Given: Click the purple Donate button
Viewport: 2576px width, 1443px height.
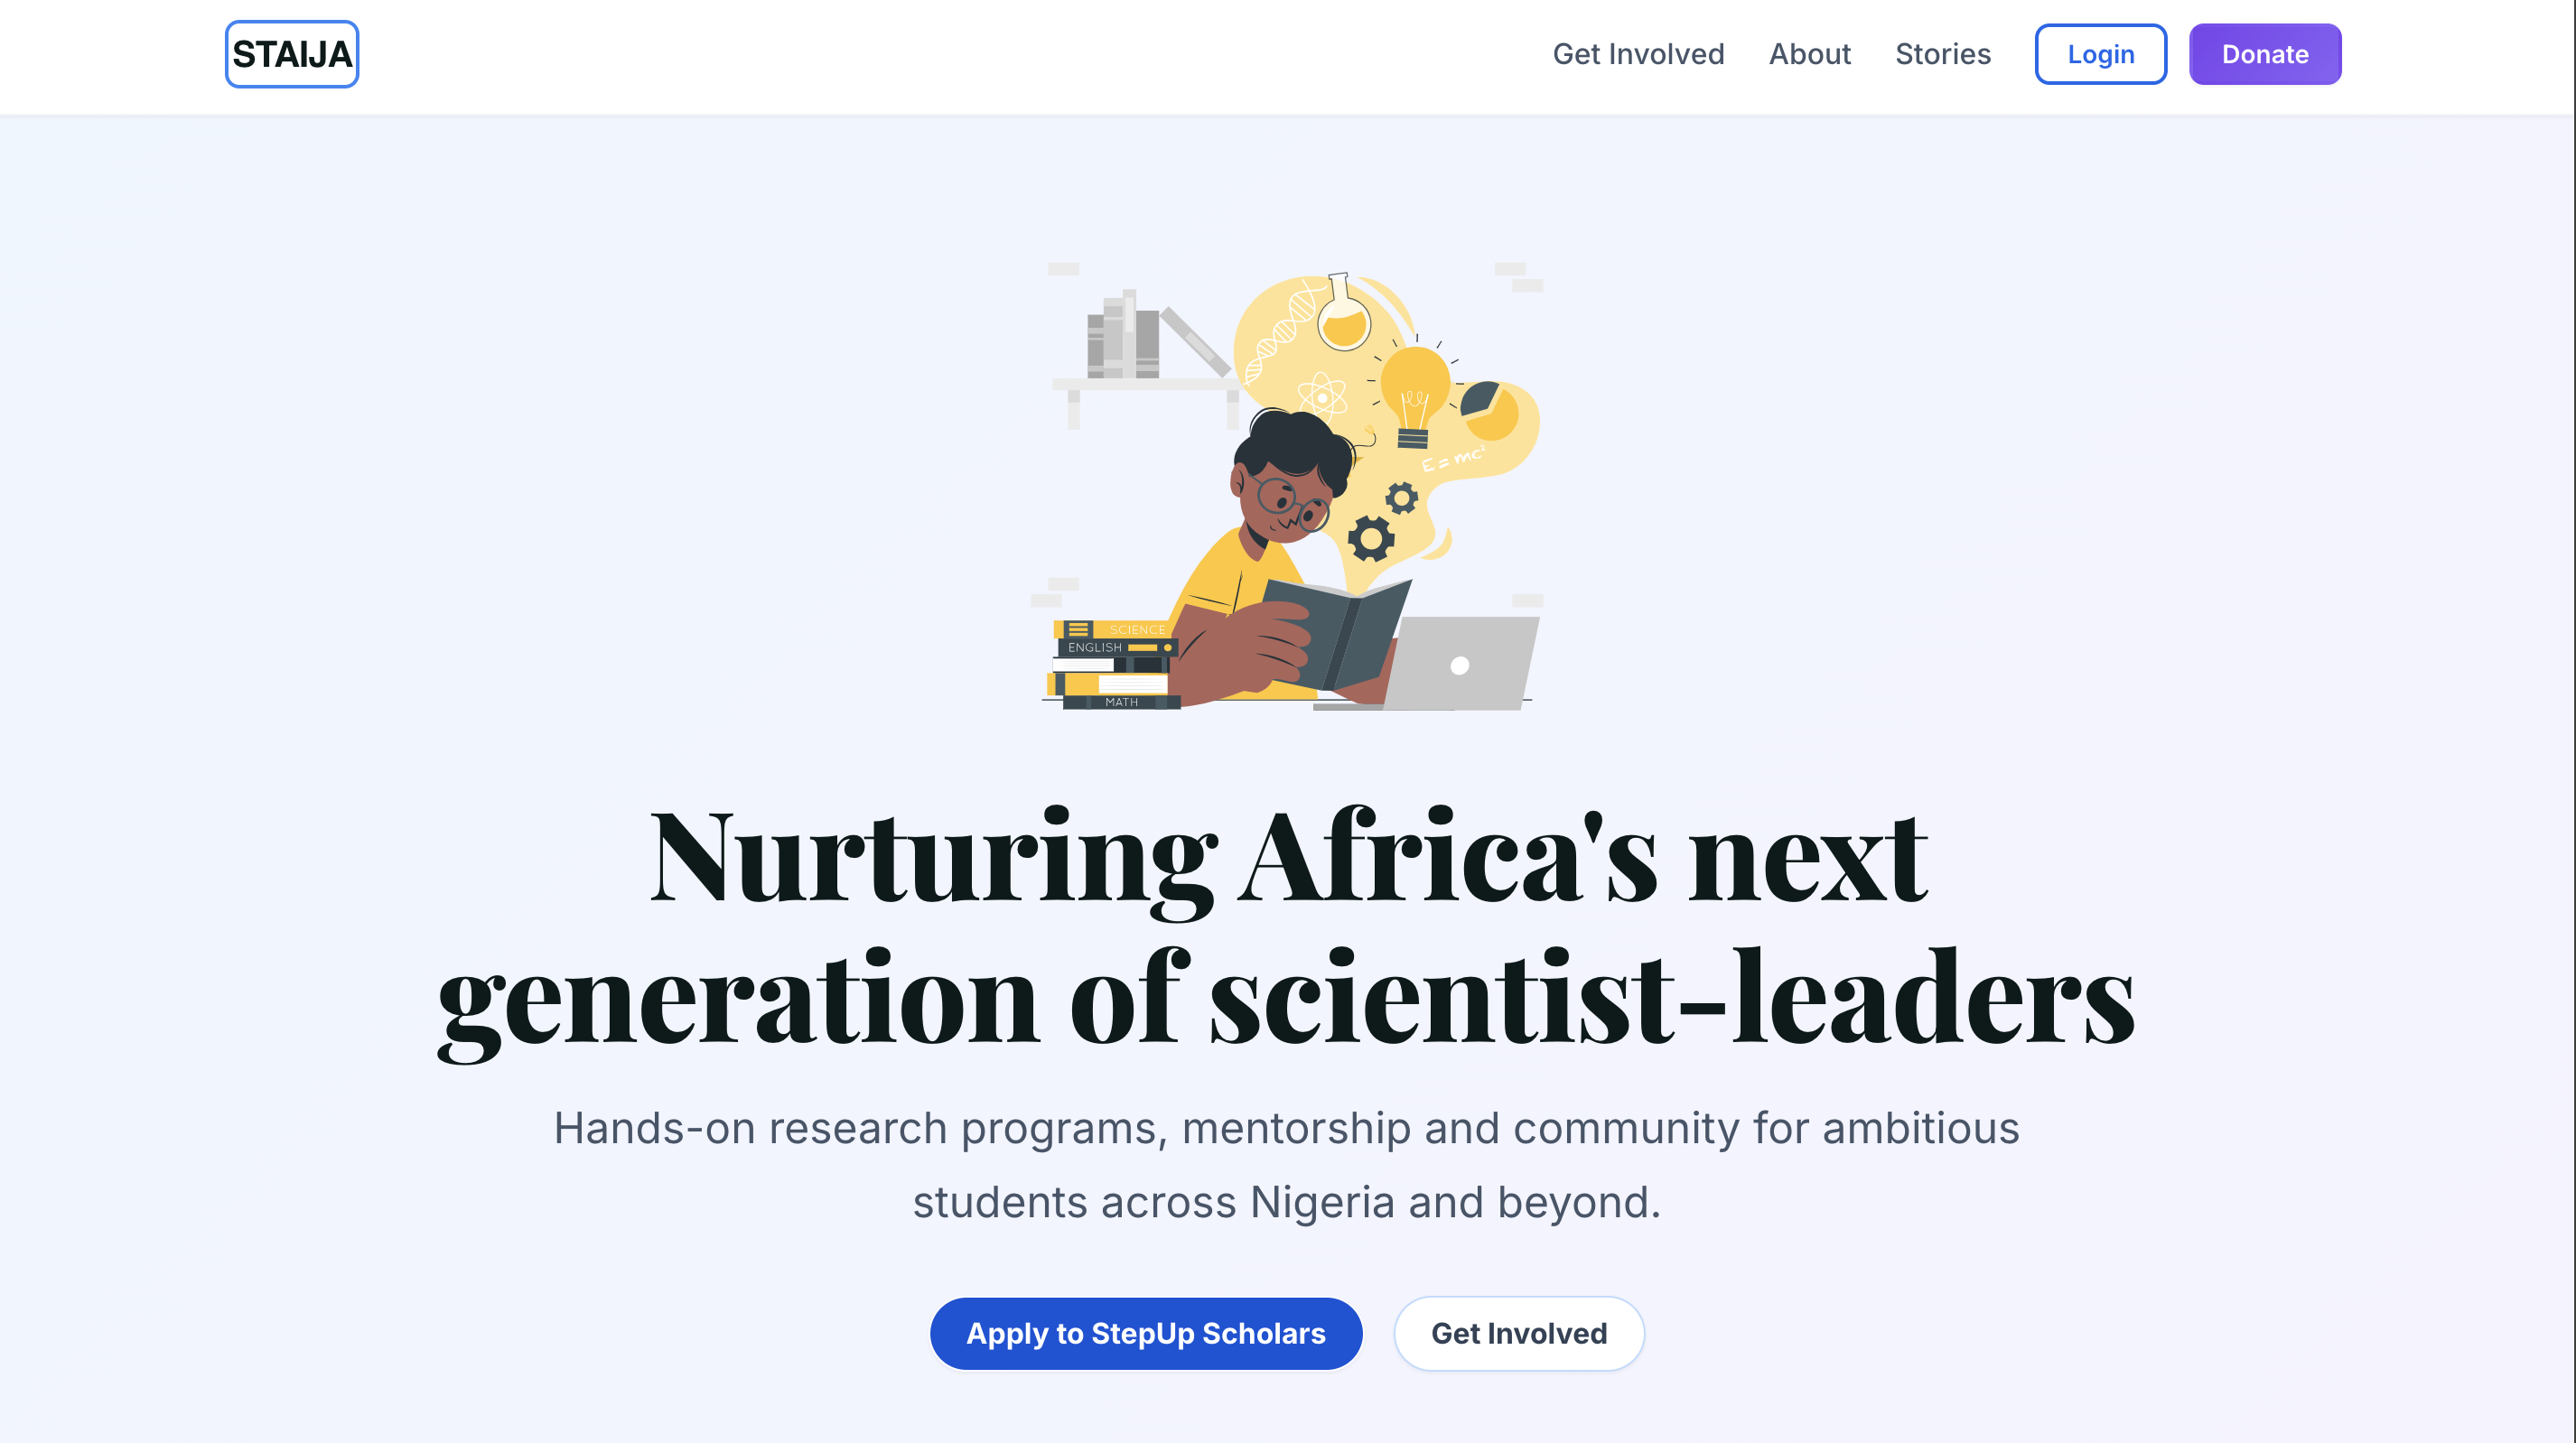Looking at the screenshot, I should click(2264, 54).
